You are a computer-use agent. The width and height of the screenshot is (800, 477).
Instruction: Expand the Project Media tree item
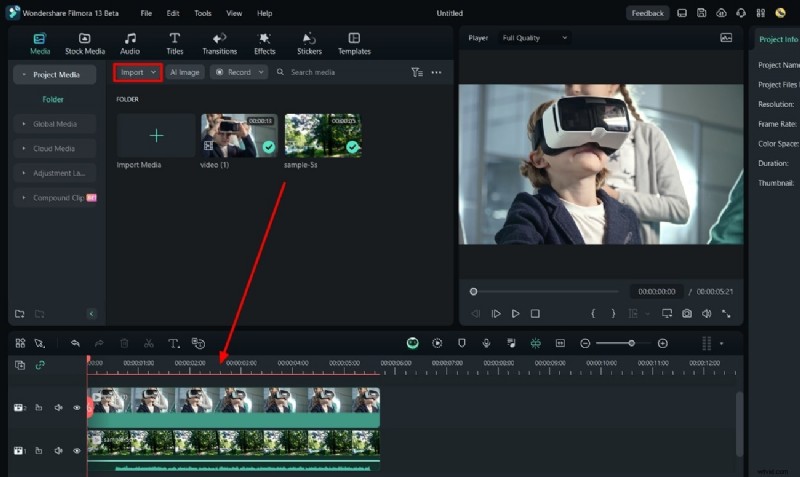coord(55,74)
